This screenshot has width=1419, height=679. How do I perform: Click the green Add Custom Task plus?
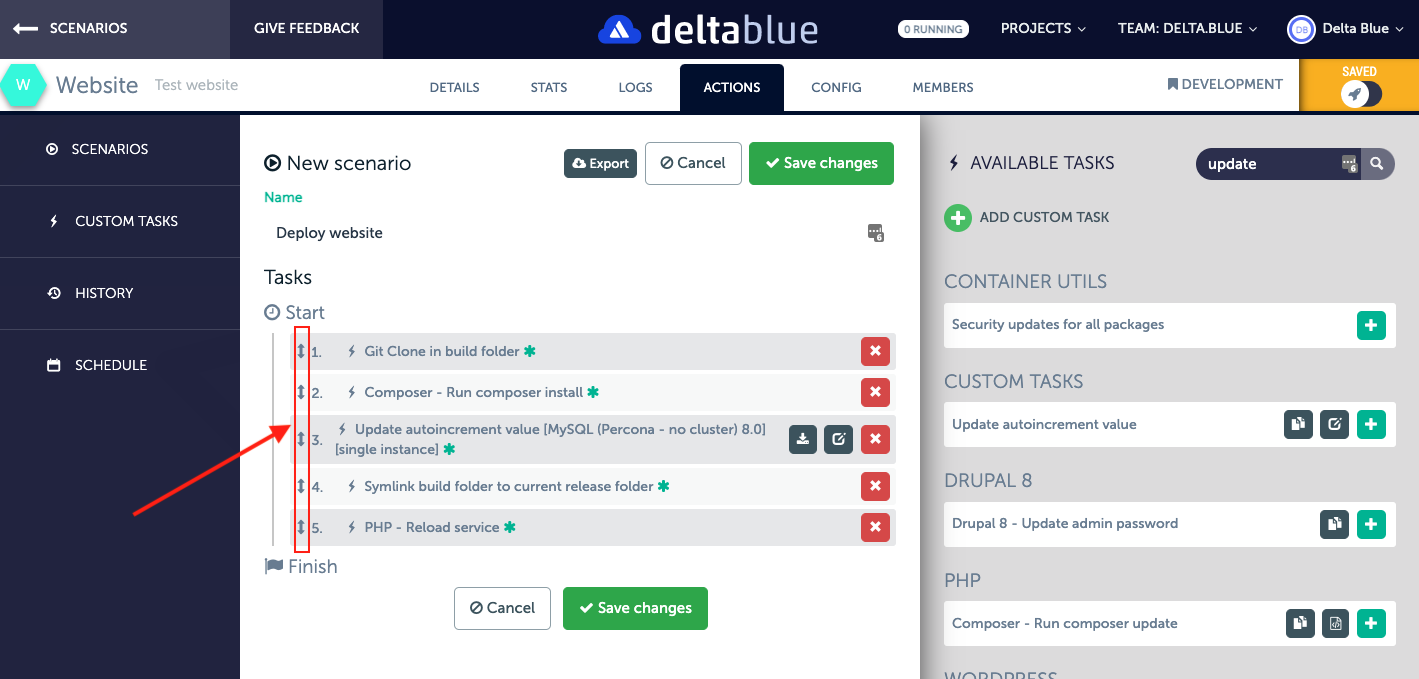click(x=958, y=217)
